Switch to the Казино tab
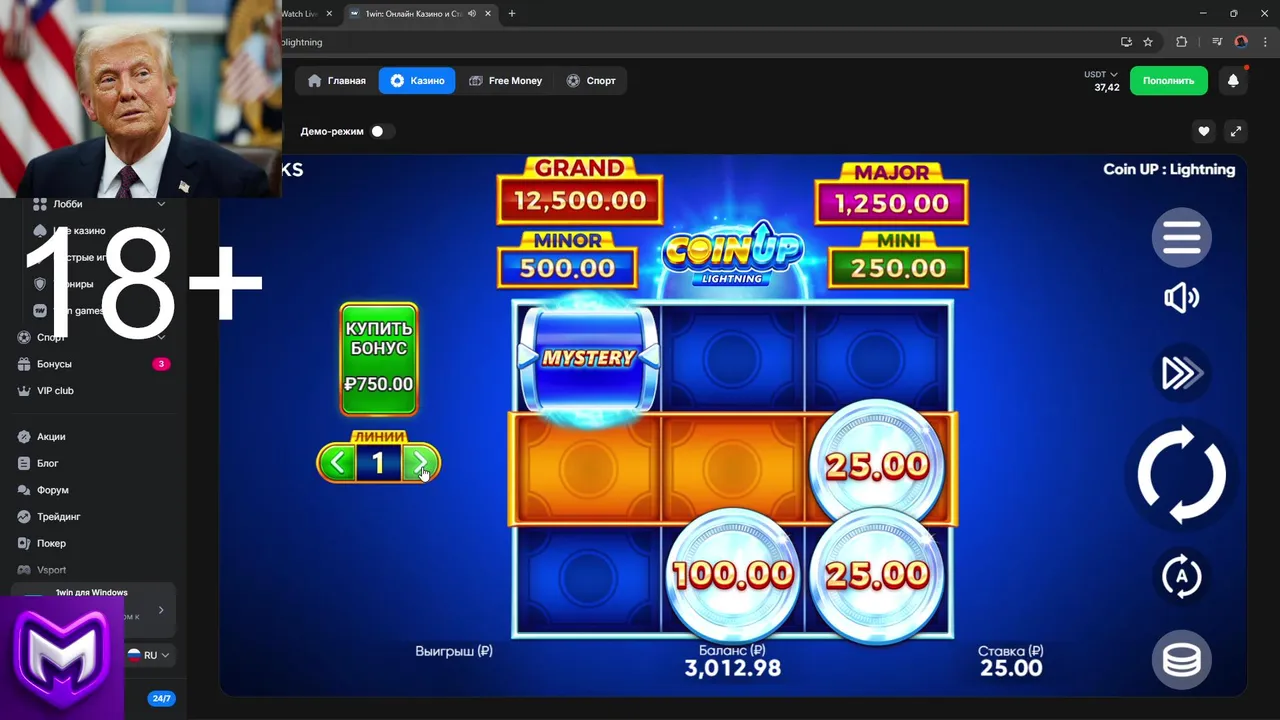The image size is (1280, 720). 417,81
